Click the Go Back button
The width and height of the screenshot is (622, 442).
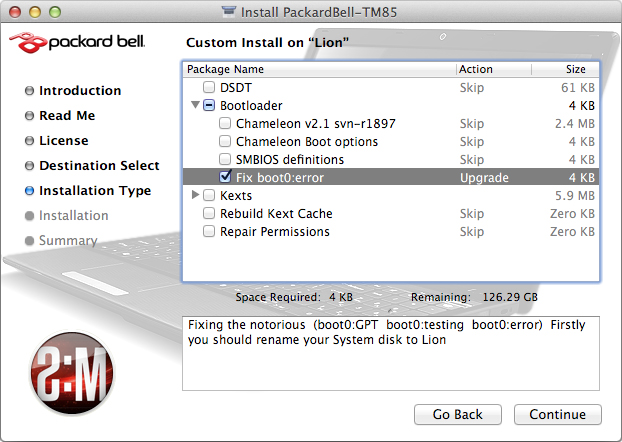457,414
